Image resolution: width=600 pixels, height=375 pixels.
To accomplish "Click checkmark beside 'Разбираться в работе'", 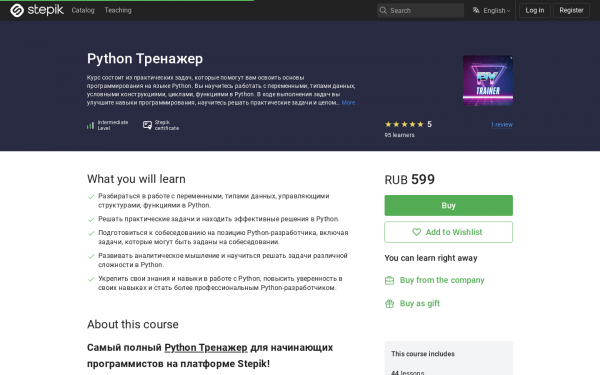I will pyautogui.click(x=91, y=197).
